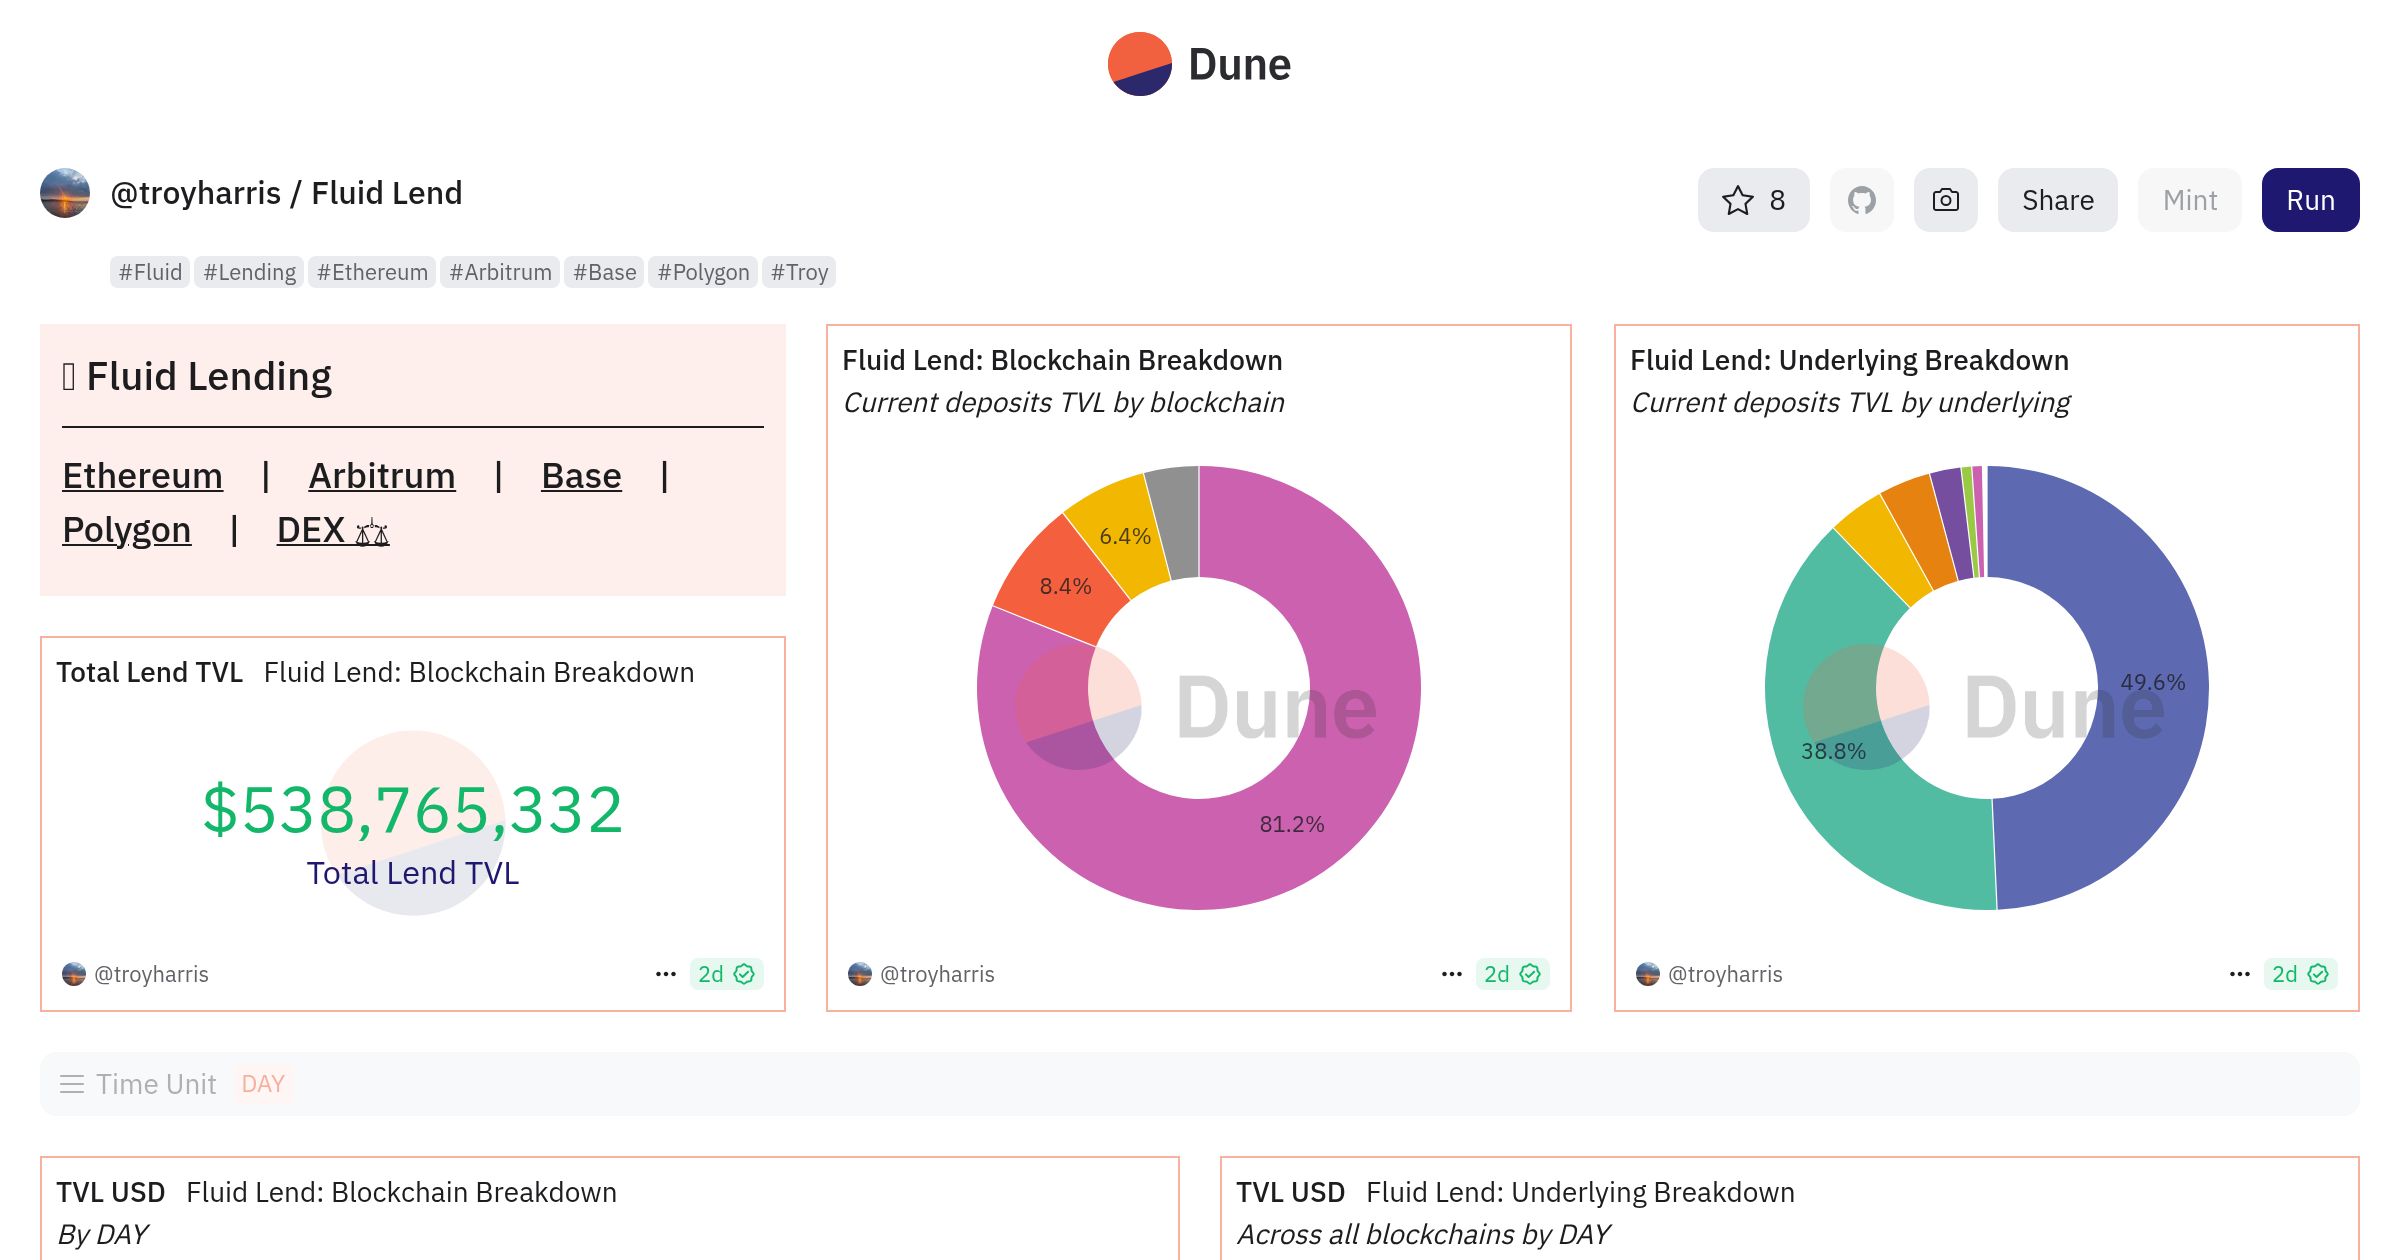Open TVL USD Blockchain Breakdown chart title
The width and height of the screenshot is (2400, 1260).
pos(336,1192)
